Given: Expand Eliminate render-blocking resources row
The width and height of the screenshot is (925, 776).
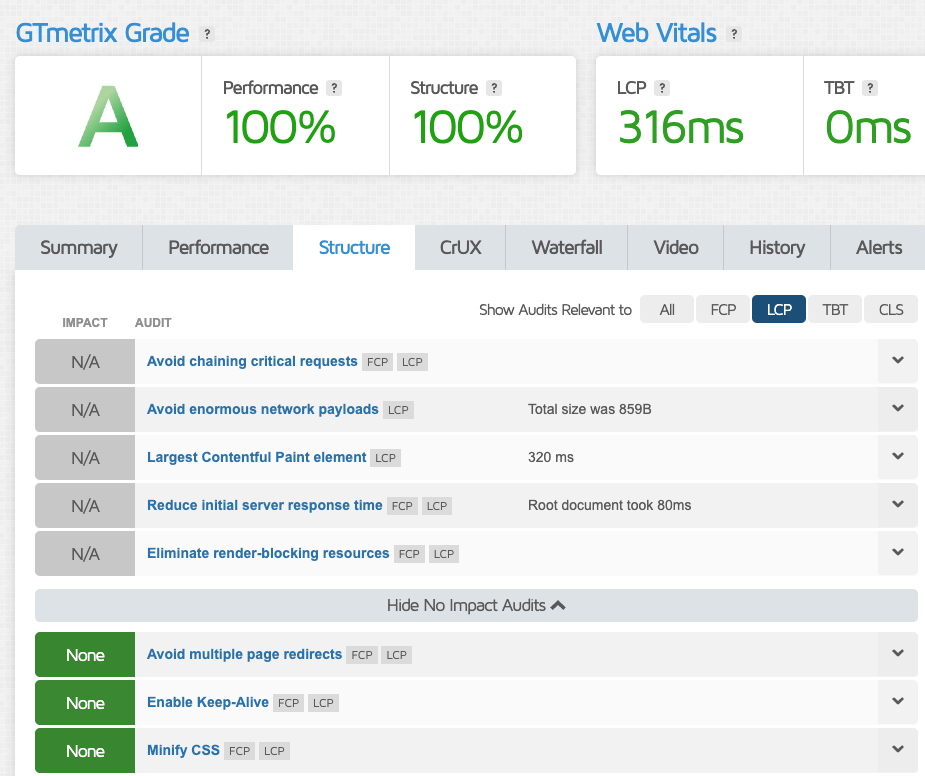Looking at the screenshot, I should [x=898, y=552].
